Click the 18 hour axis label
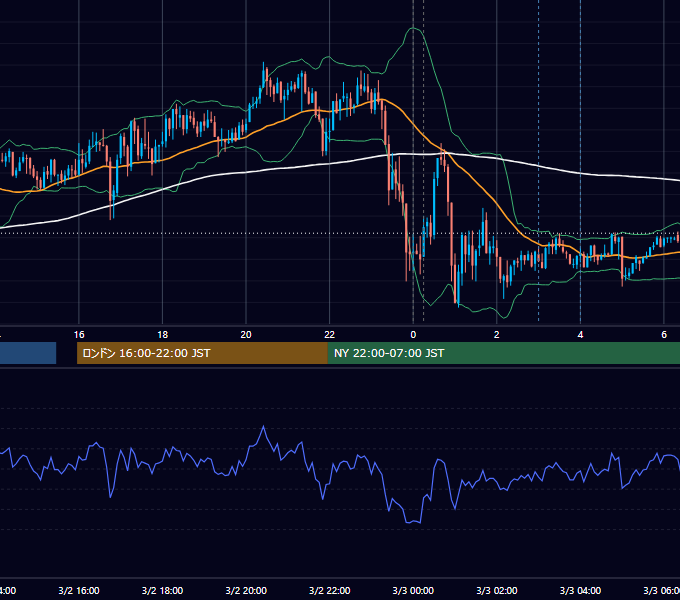Viewport: 680px width, 600px height. (x=163, y=335)
